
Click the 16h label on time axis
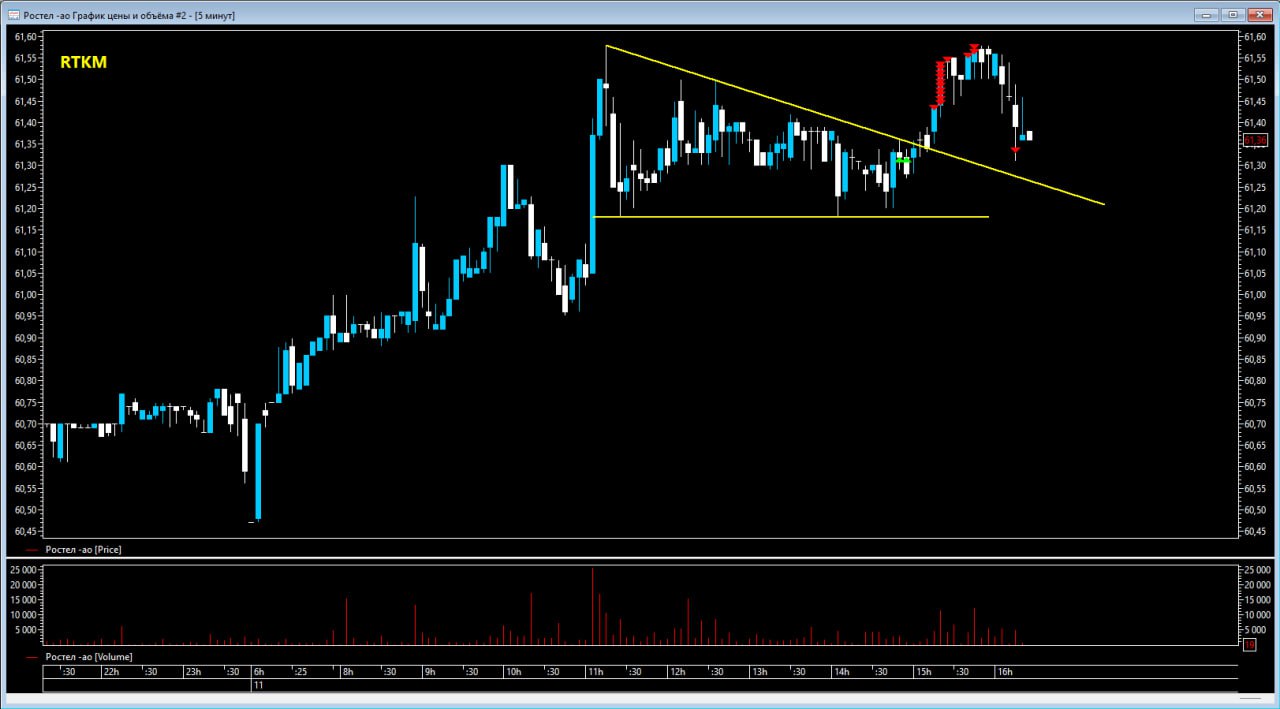click(x=1005, y=671)
